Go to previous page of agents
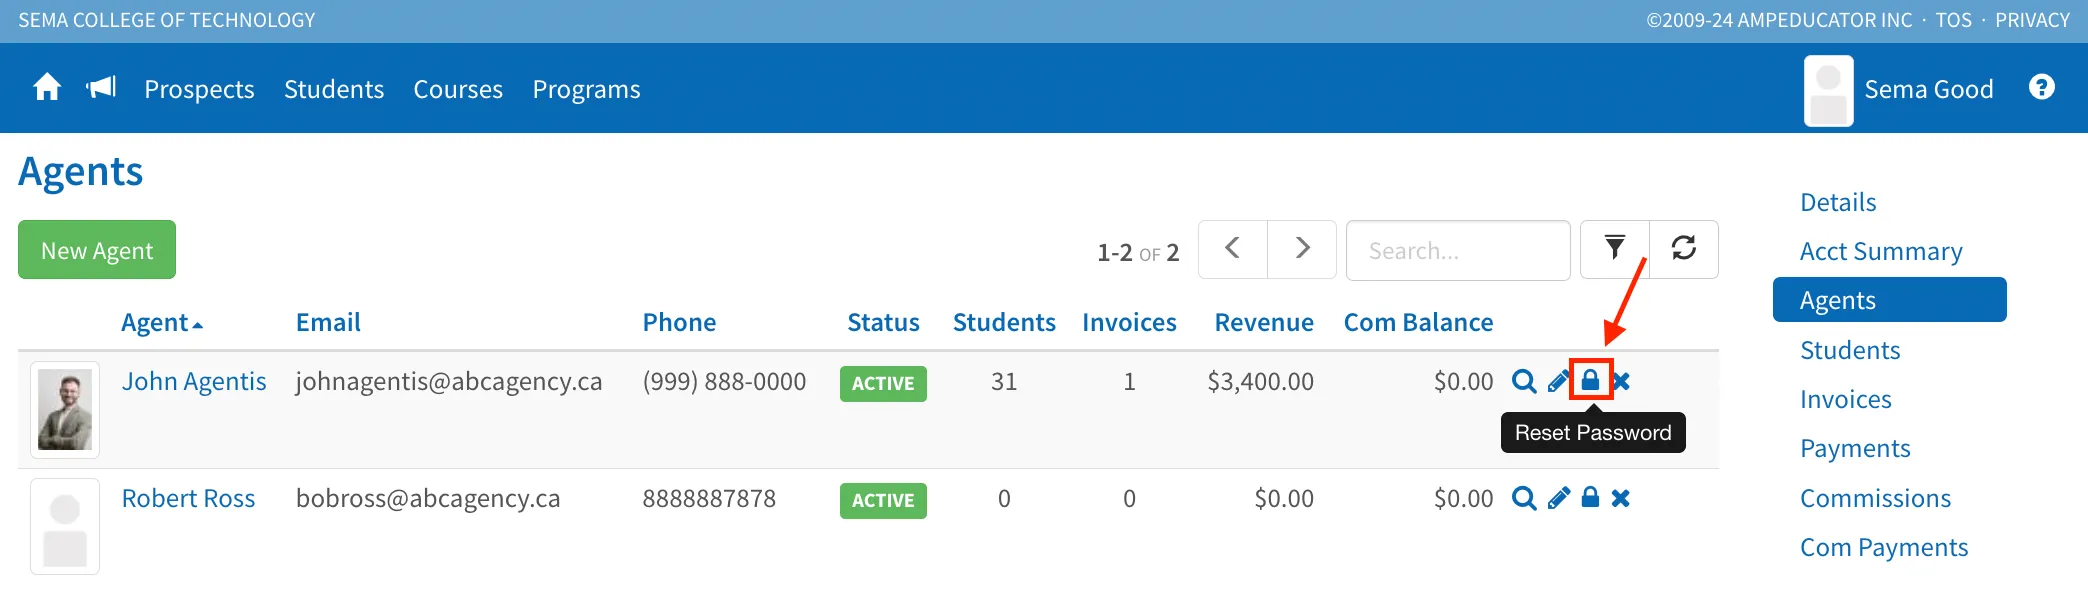2088x600 pixels. tap(1233, 249)
